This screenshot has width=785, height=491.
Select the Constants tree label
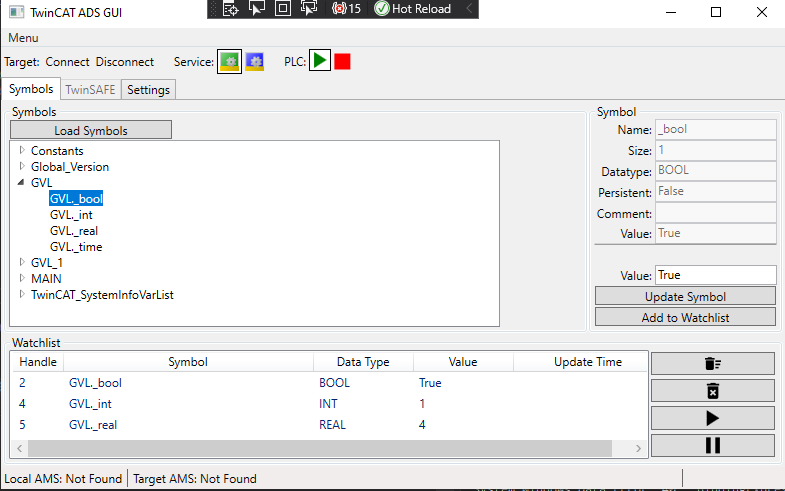57,151
